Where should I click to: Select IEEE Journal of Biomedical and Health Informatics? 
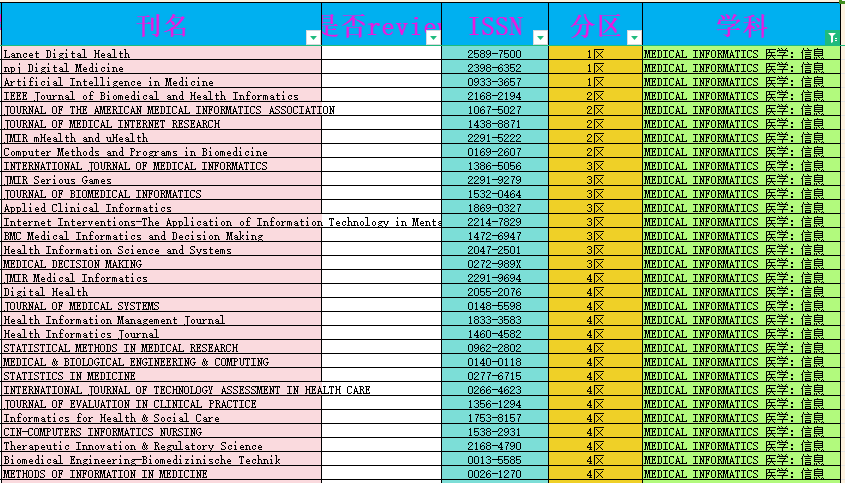point(162,95)
